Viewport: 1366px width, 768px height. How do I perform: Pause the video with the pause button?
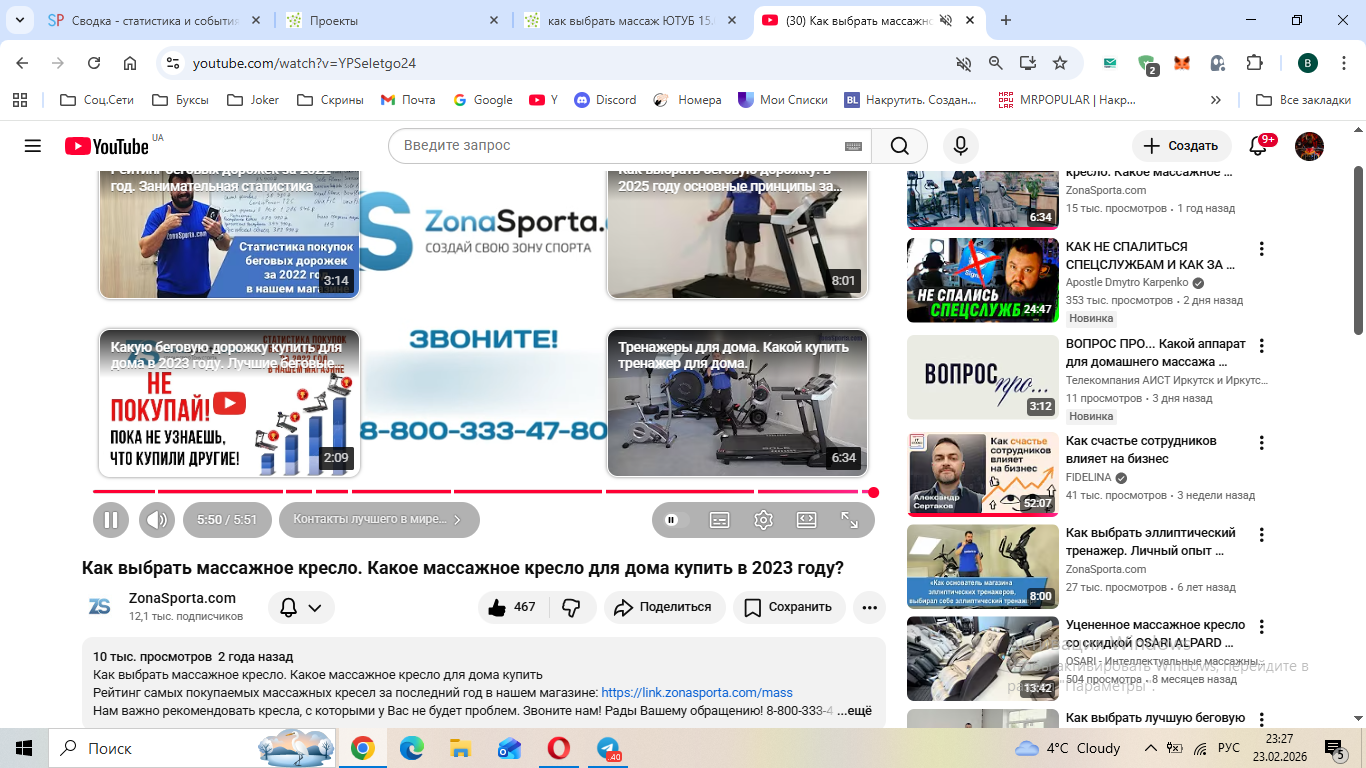pyautogui.click(x=111, y=520)
